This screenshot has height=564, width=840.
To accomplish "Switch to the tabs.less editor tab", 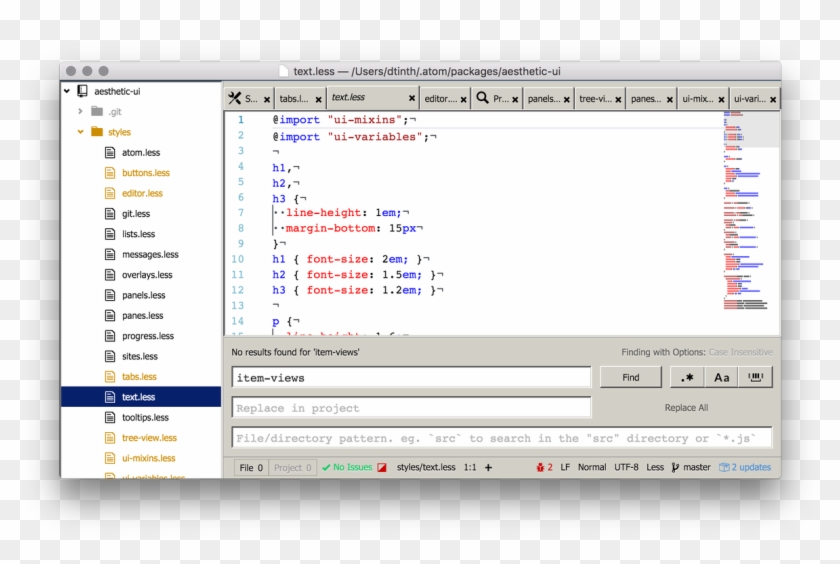I will pos(295,99).
